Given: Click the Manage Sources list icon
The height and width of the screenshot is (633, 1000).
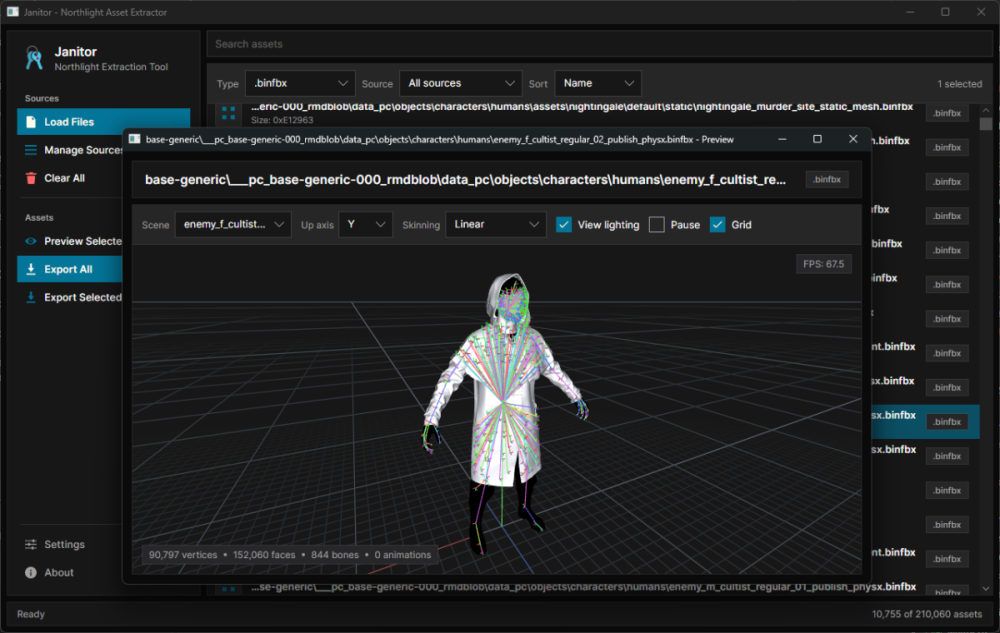Looking at the screenshot, I should (x=31, y=150).
